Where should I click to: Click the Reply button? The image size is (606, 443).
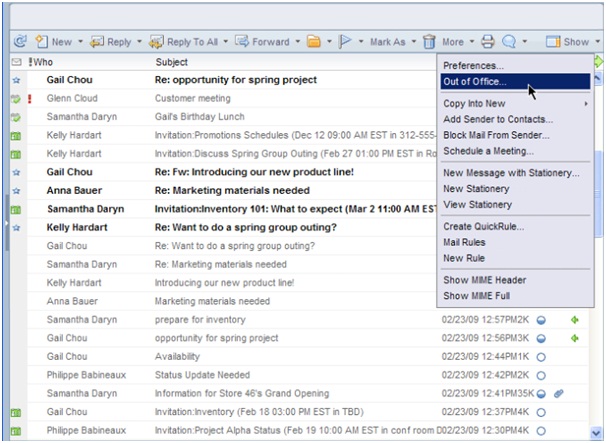111,41
